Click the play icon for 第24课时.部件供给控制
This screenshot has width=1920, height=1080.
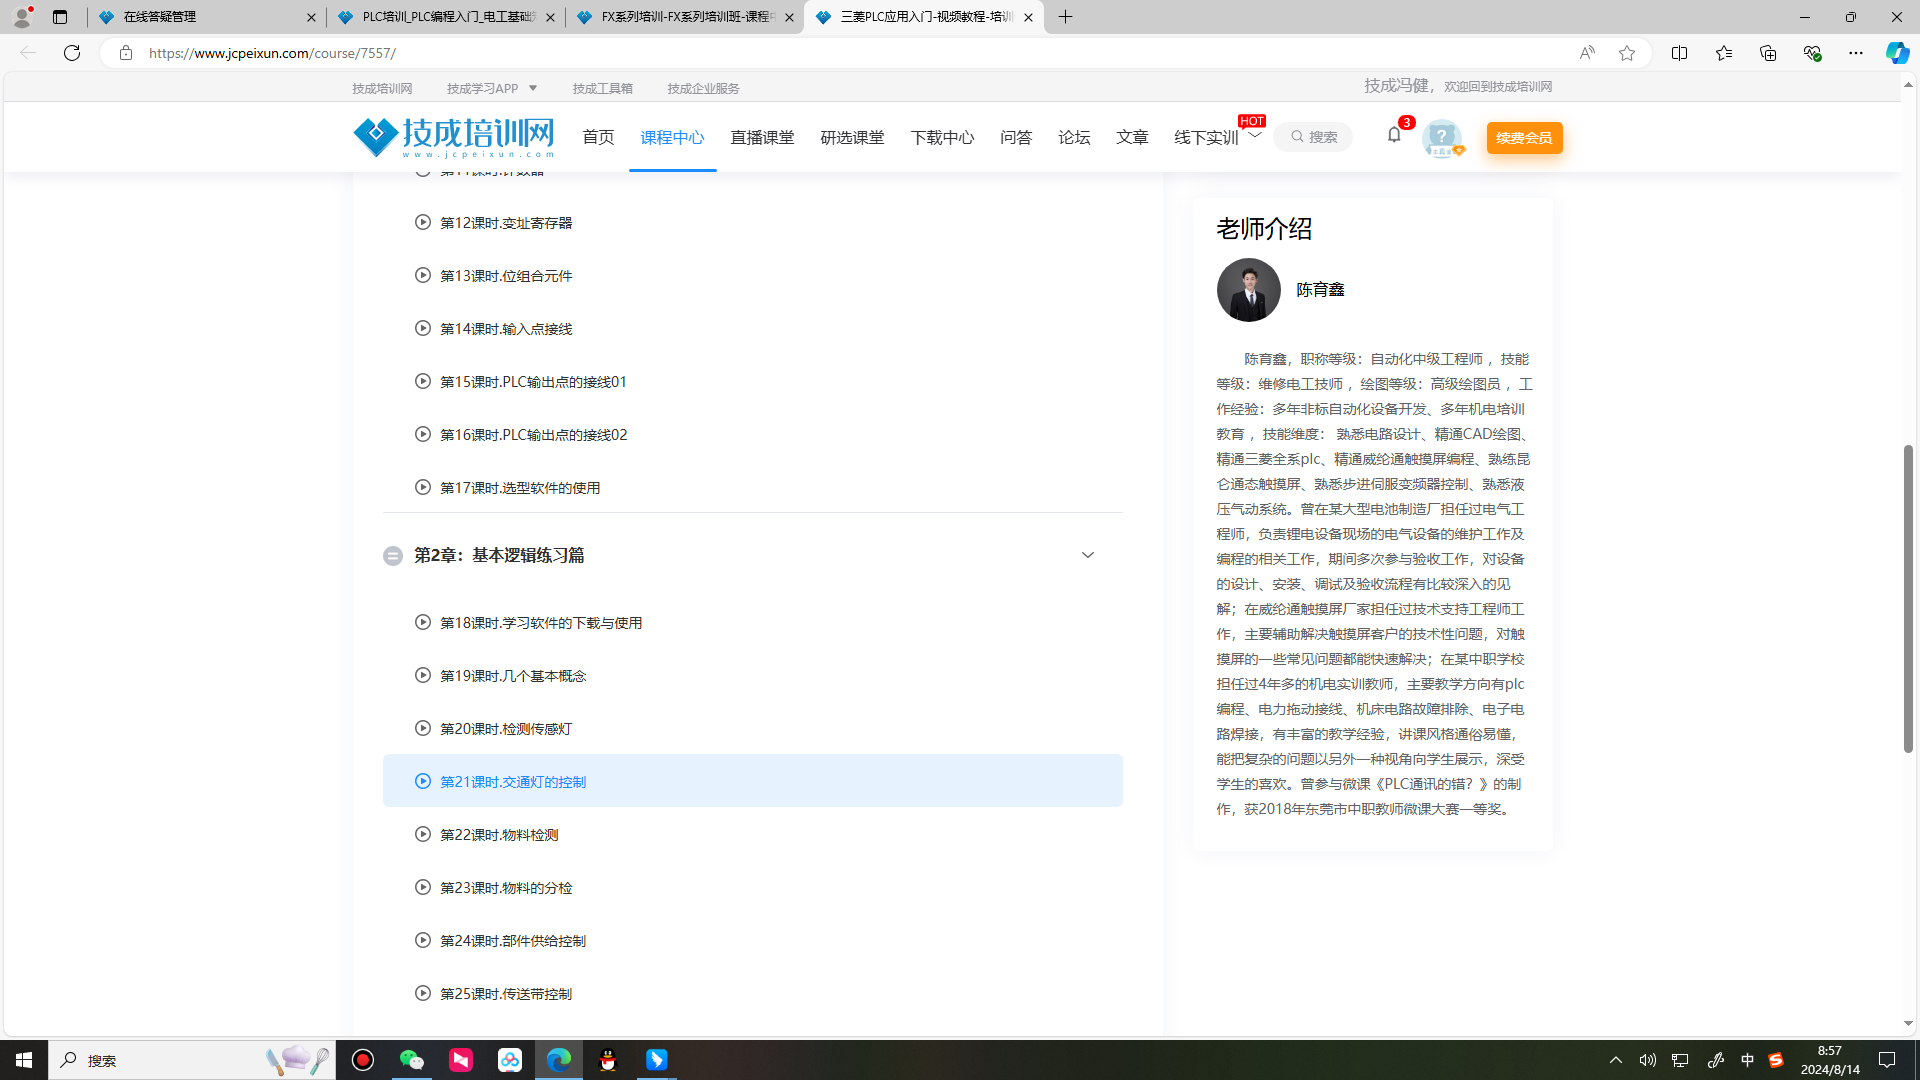click(x=423, y=940)
